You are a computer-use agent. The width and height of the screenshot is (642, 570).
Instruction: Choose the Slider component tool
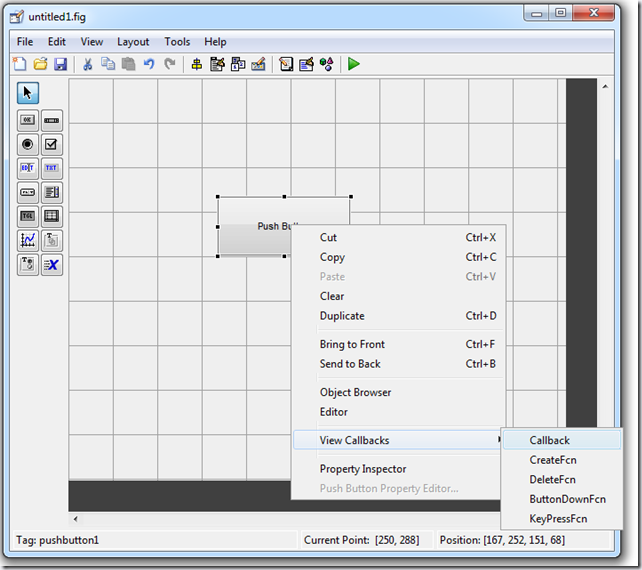coord(52,120)
